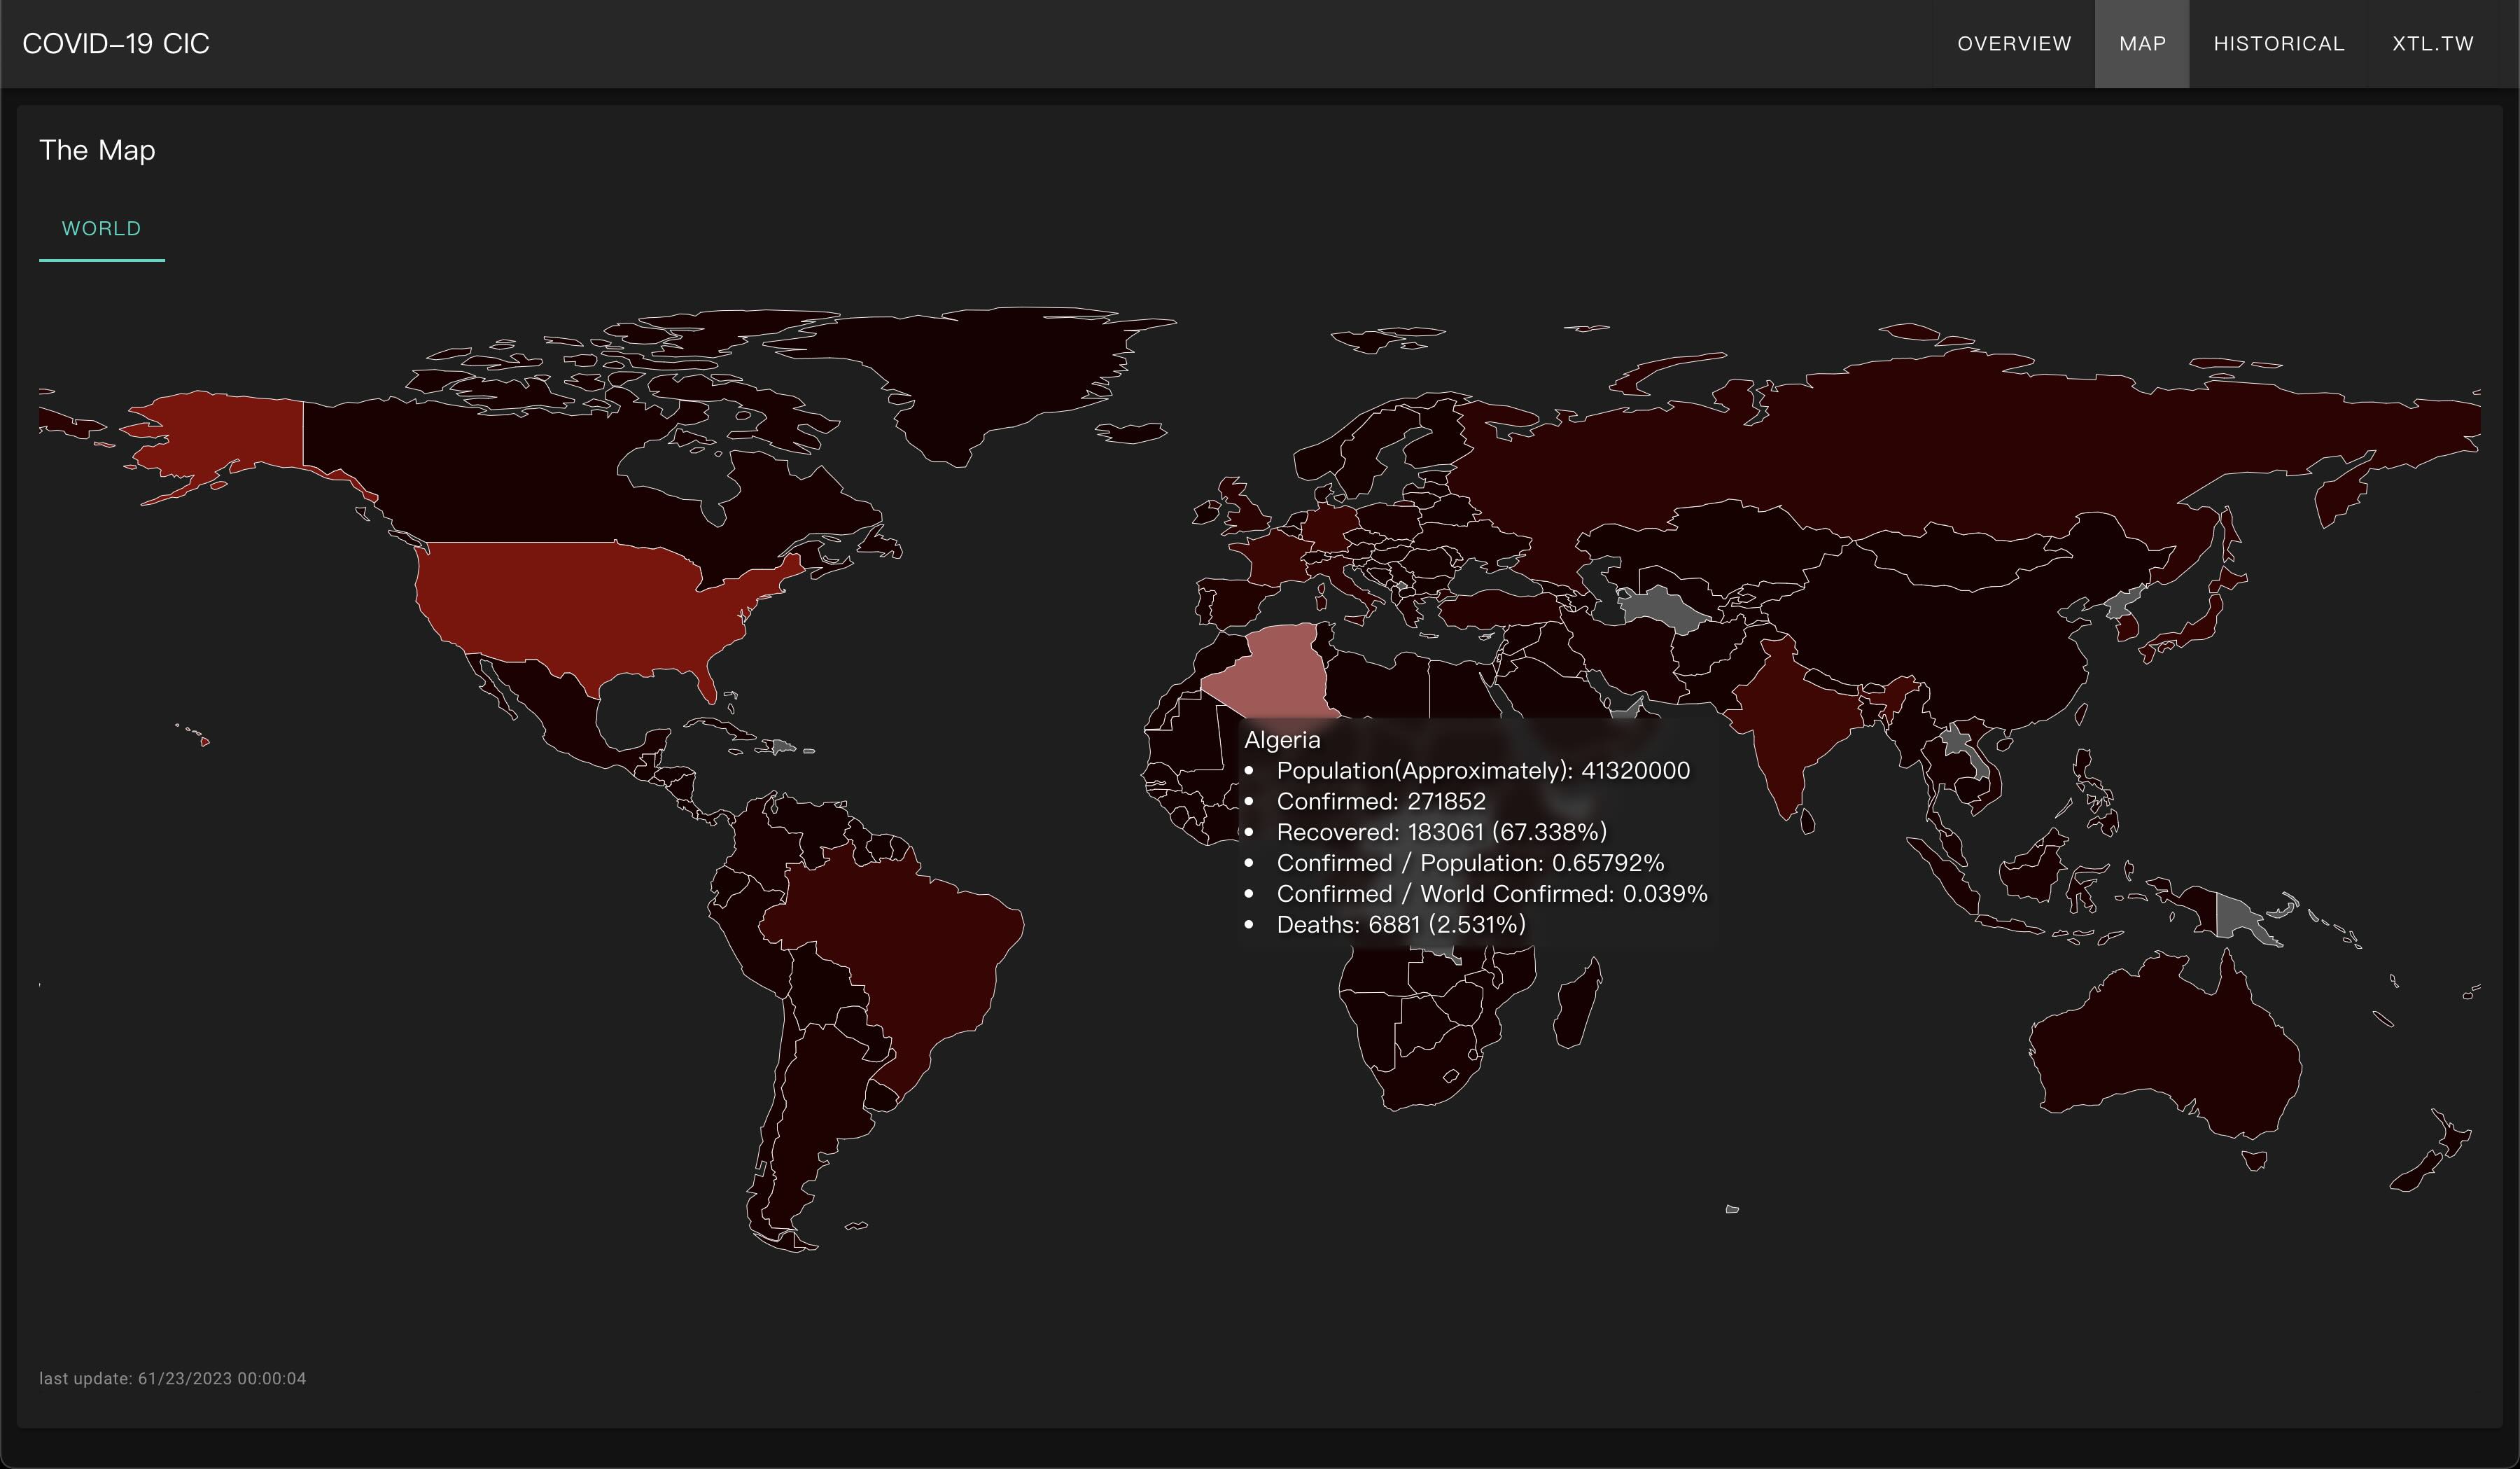Go to the HISTORICAL page
The width and height of the screenshot is (2520, 1469).
pyautogui.click(x=2278, y=44)
